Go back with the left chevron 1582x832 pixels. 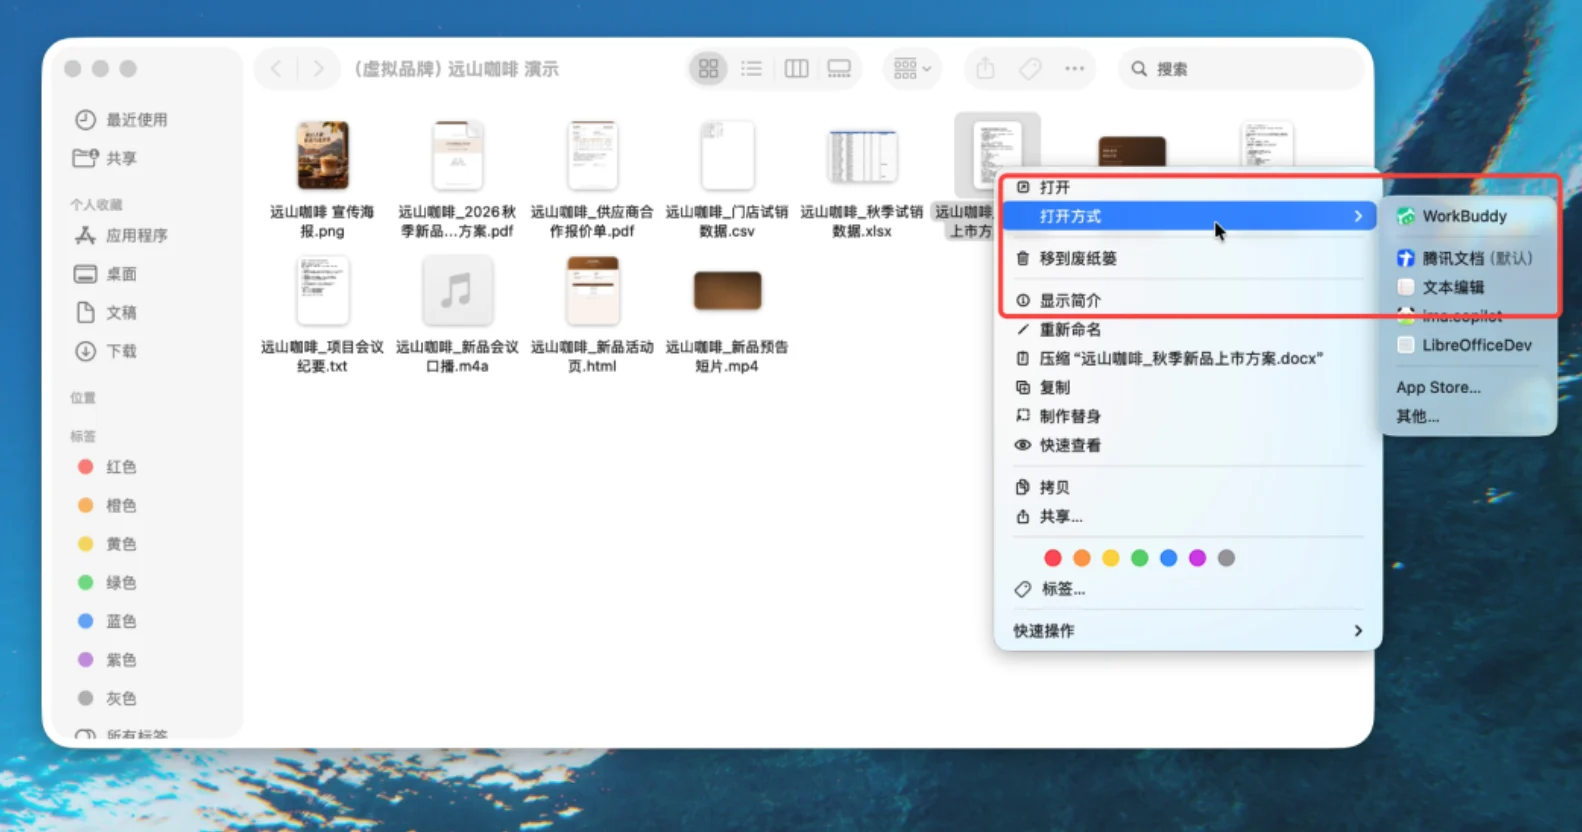[x=276, y=69]
